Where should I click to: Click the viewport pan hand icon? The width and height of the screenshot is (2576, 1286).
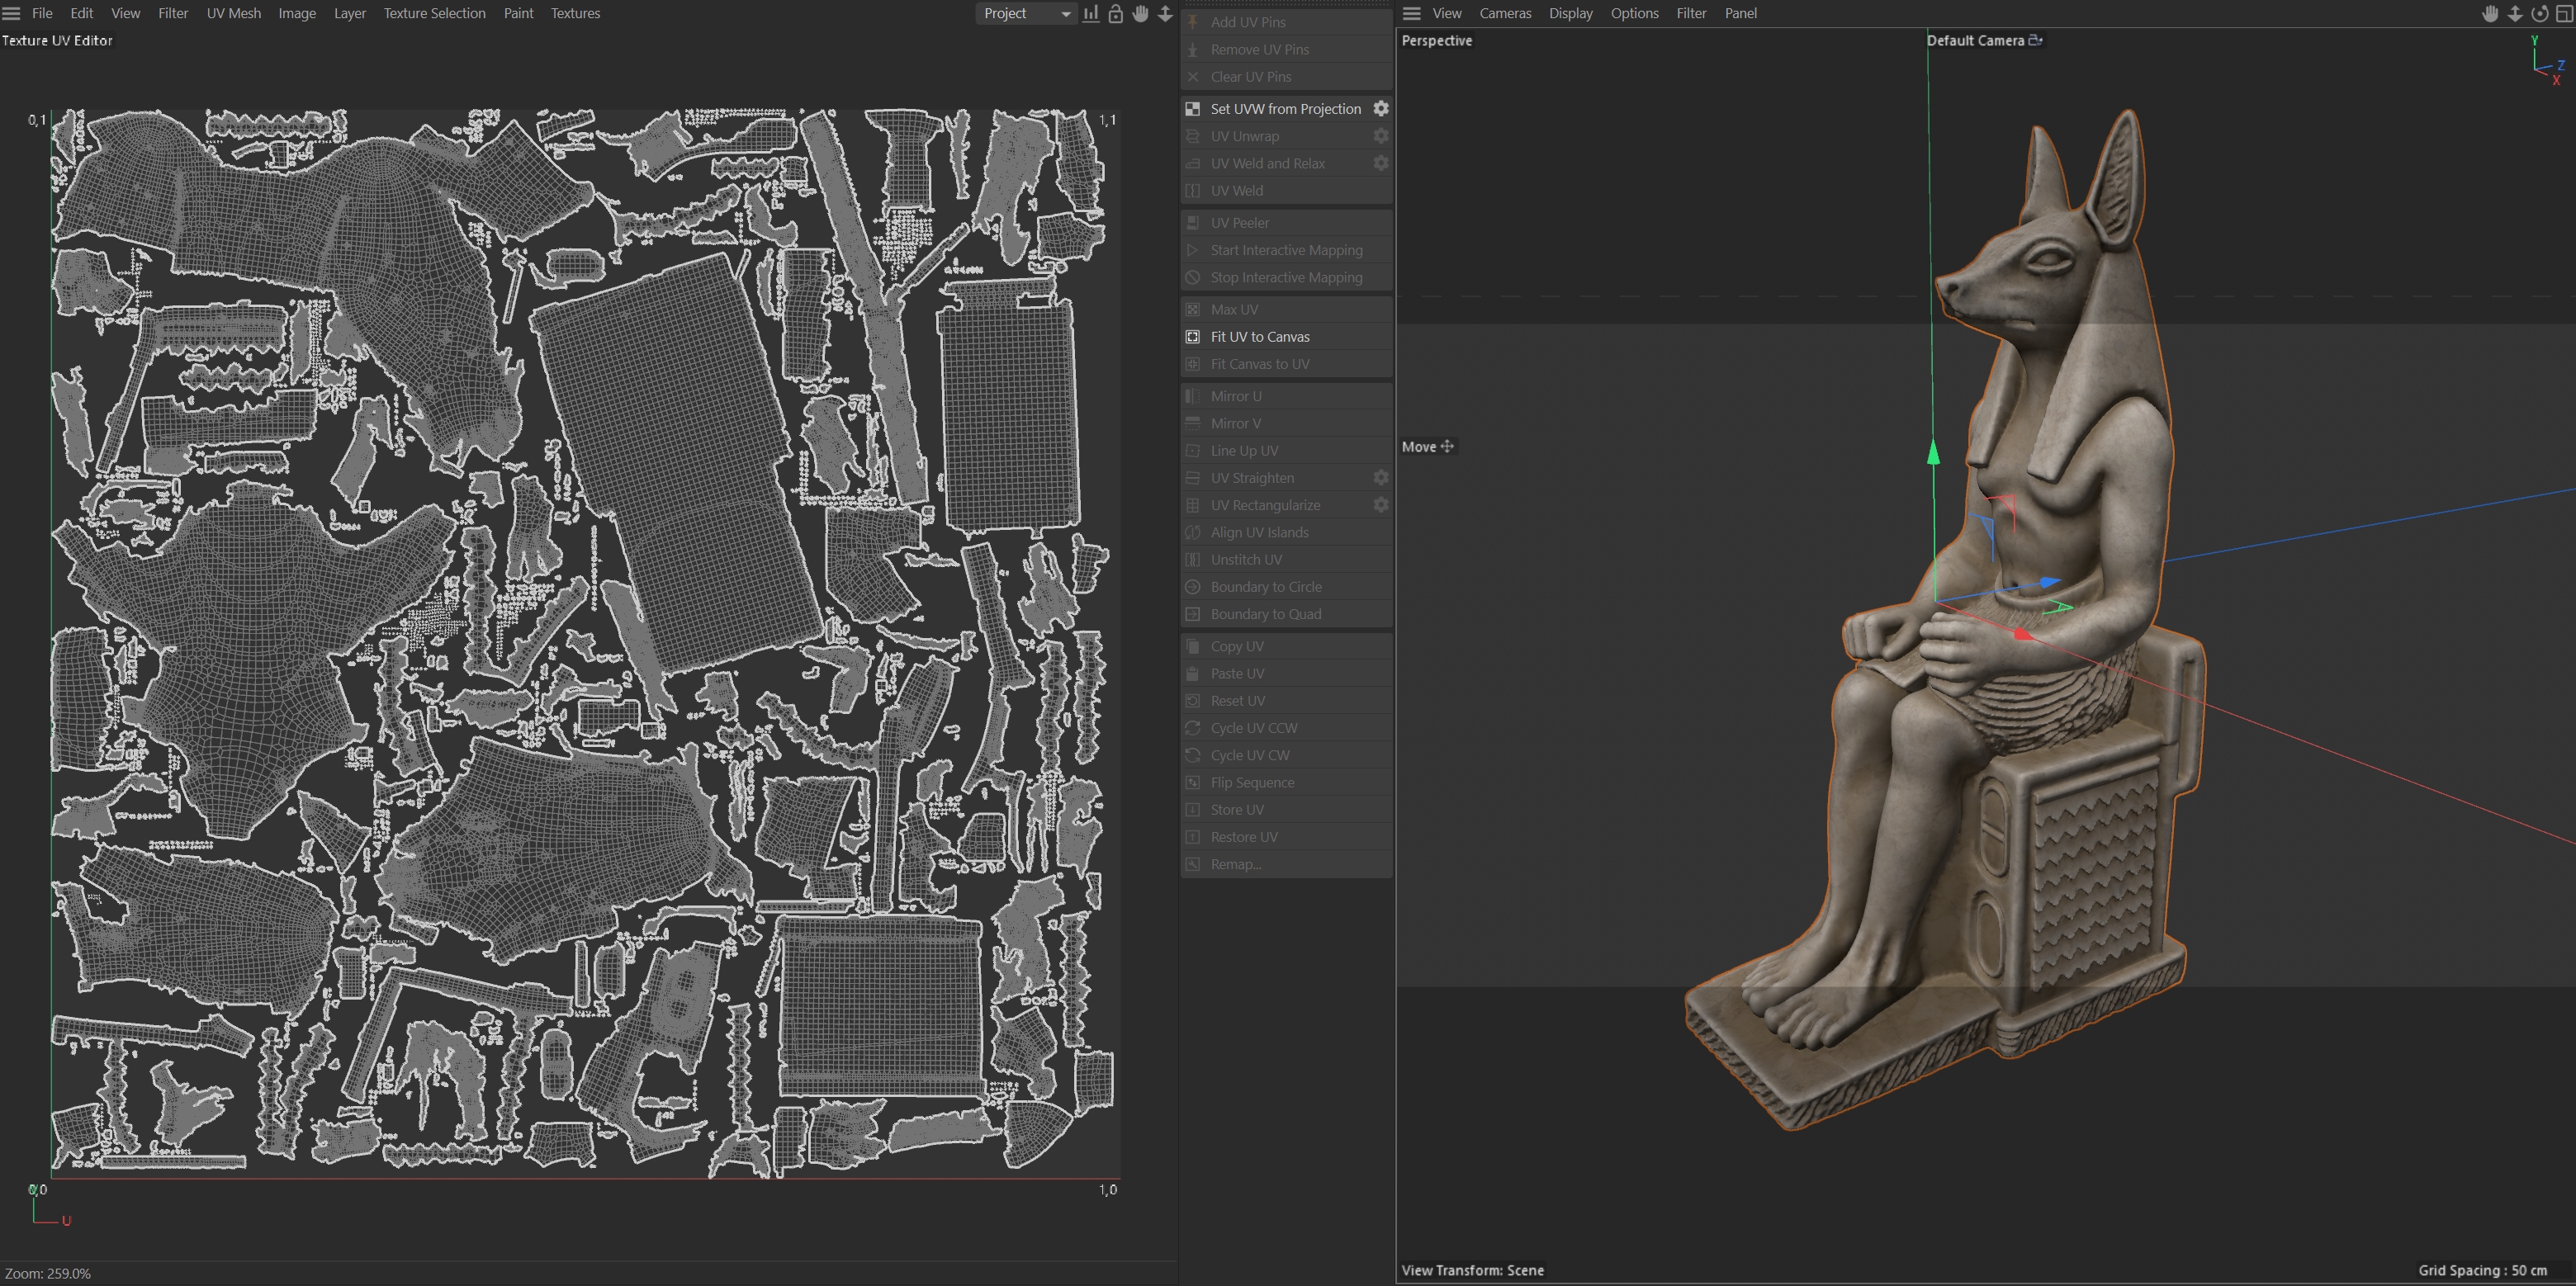coord(2490,13)
